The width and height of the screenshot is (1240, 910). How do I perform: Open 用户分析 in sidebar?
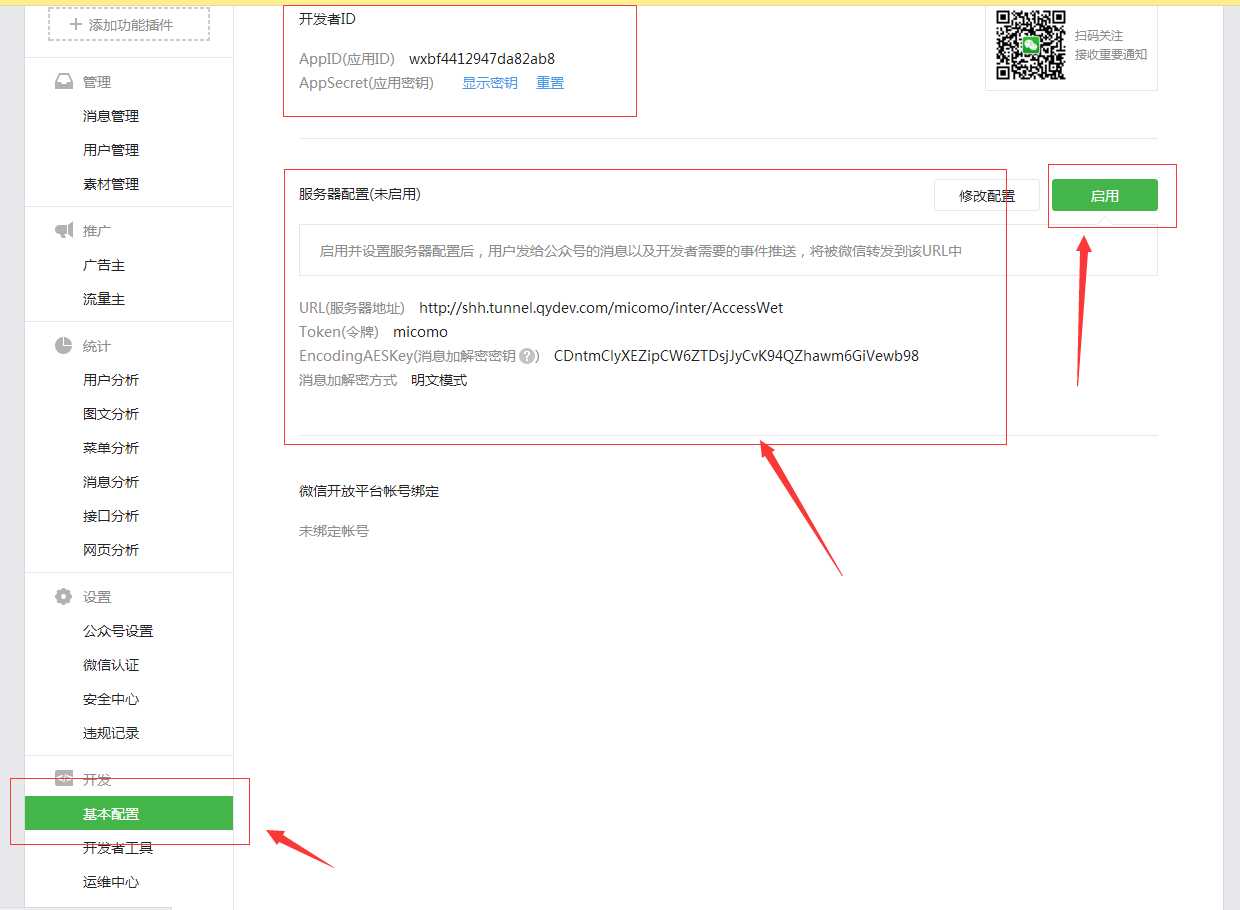(111, 380)
